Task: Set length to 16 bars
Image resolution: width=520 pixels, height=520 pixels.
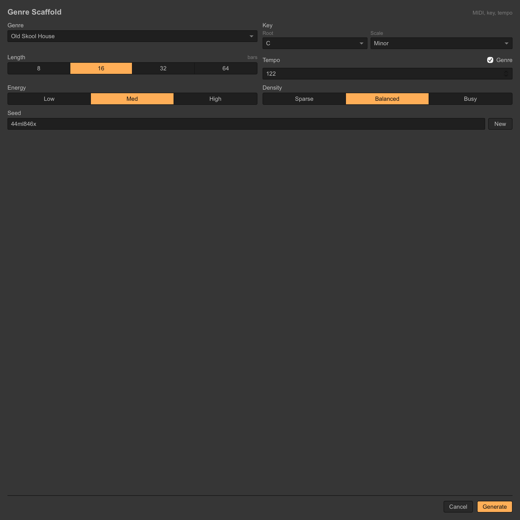Action: [x=101, y=68]
